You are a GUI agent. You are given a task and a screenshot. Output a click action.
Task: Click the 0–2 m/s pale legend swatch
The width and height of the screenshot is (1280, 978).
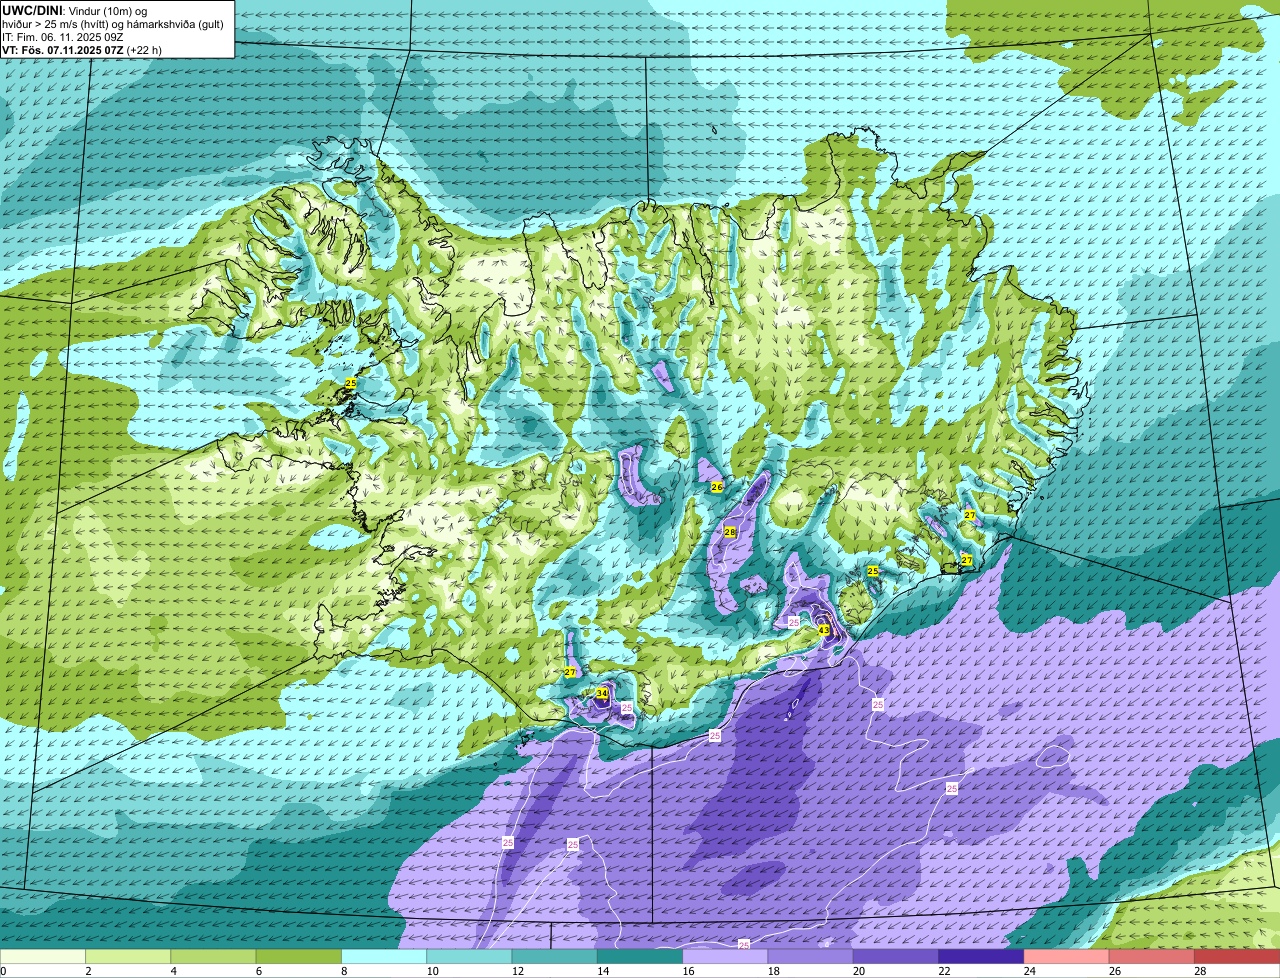(43, 956)
